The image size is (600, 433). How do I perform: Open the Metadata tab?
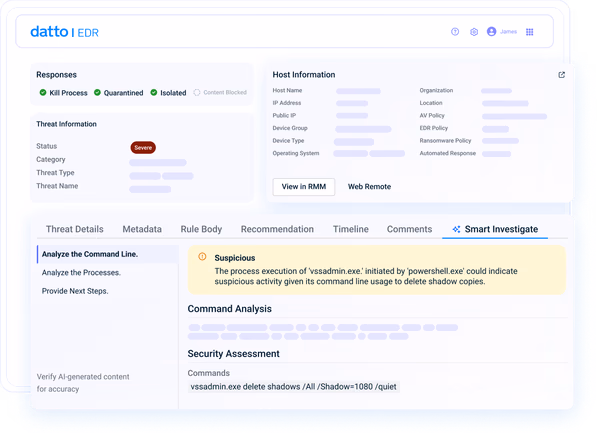(x=142, y=229)
